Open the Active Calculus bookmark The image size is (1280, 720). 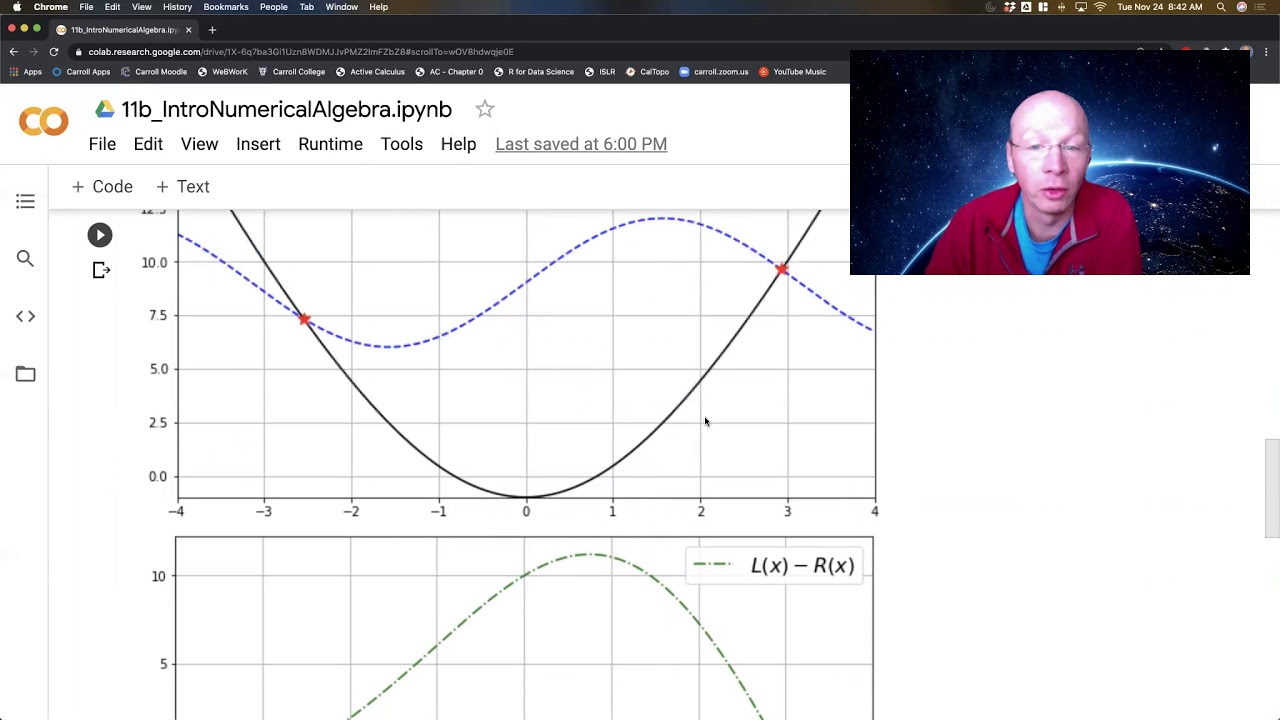tap(370, 72)
